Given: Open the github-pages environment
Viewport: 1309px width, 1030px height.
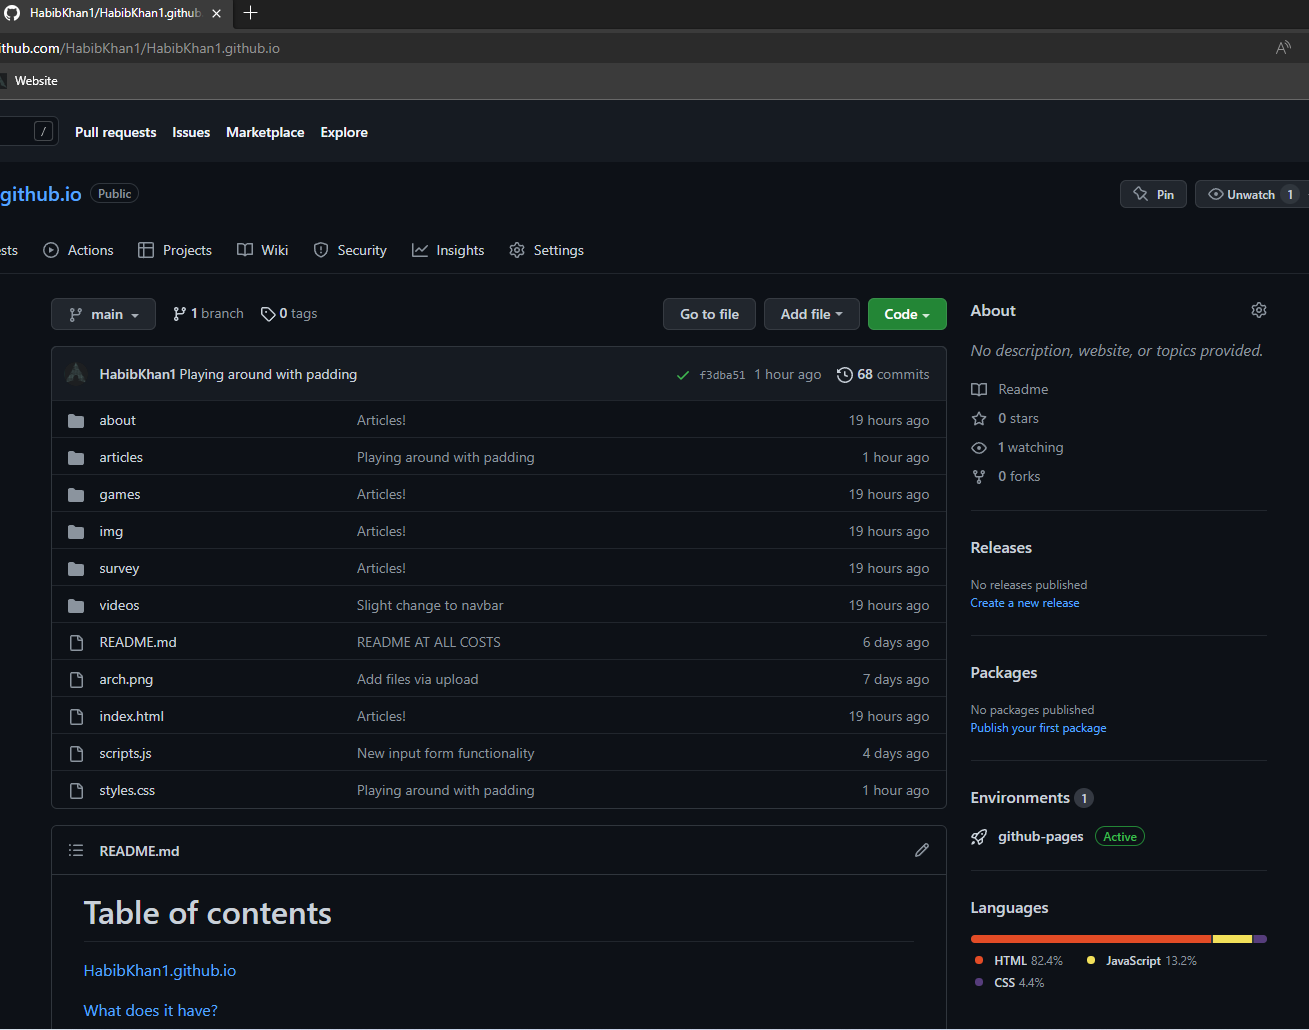Looking at the screenshot, I should [1041, 837].
